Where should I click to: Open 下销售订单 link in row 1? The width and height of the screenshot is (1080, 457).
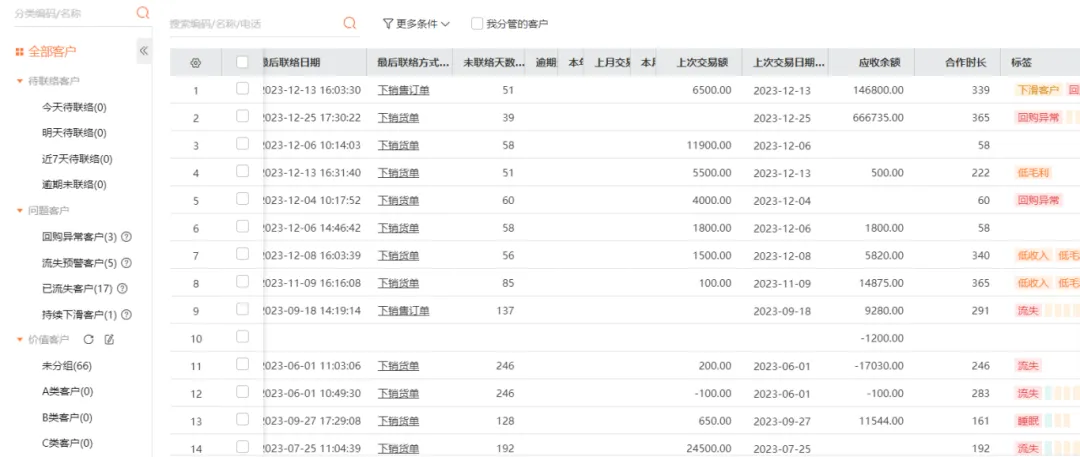point(404,90)
